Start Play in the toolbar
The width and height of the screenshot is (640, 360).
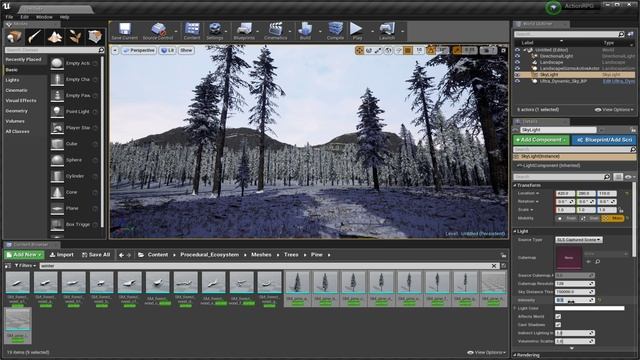(x=357, y=31)
